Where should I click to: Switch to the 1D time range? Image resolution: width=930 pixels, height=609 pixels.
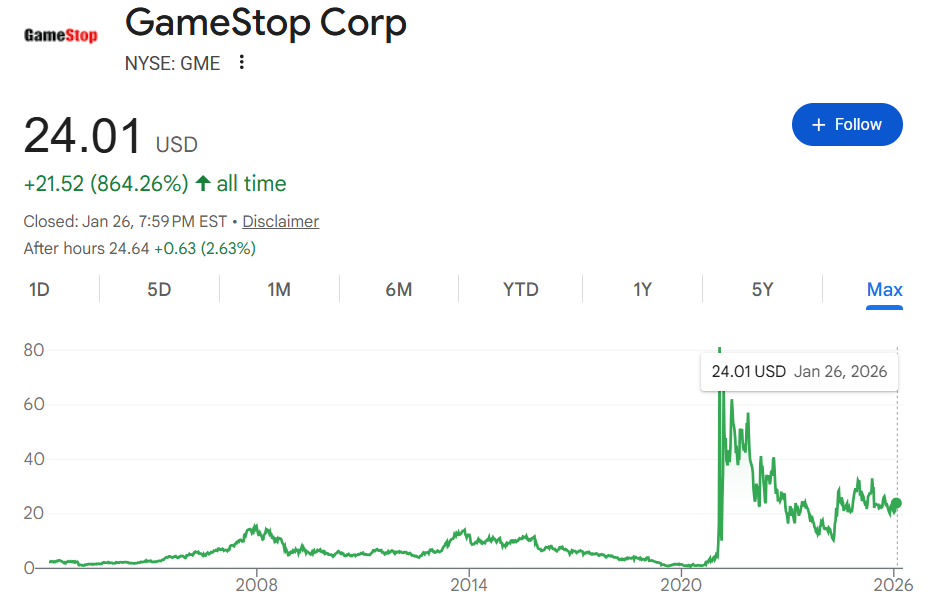tap(39, 290)
